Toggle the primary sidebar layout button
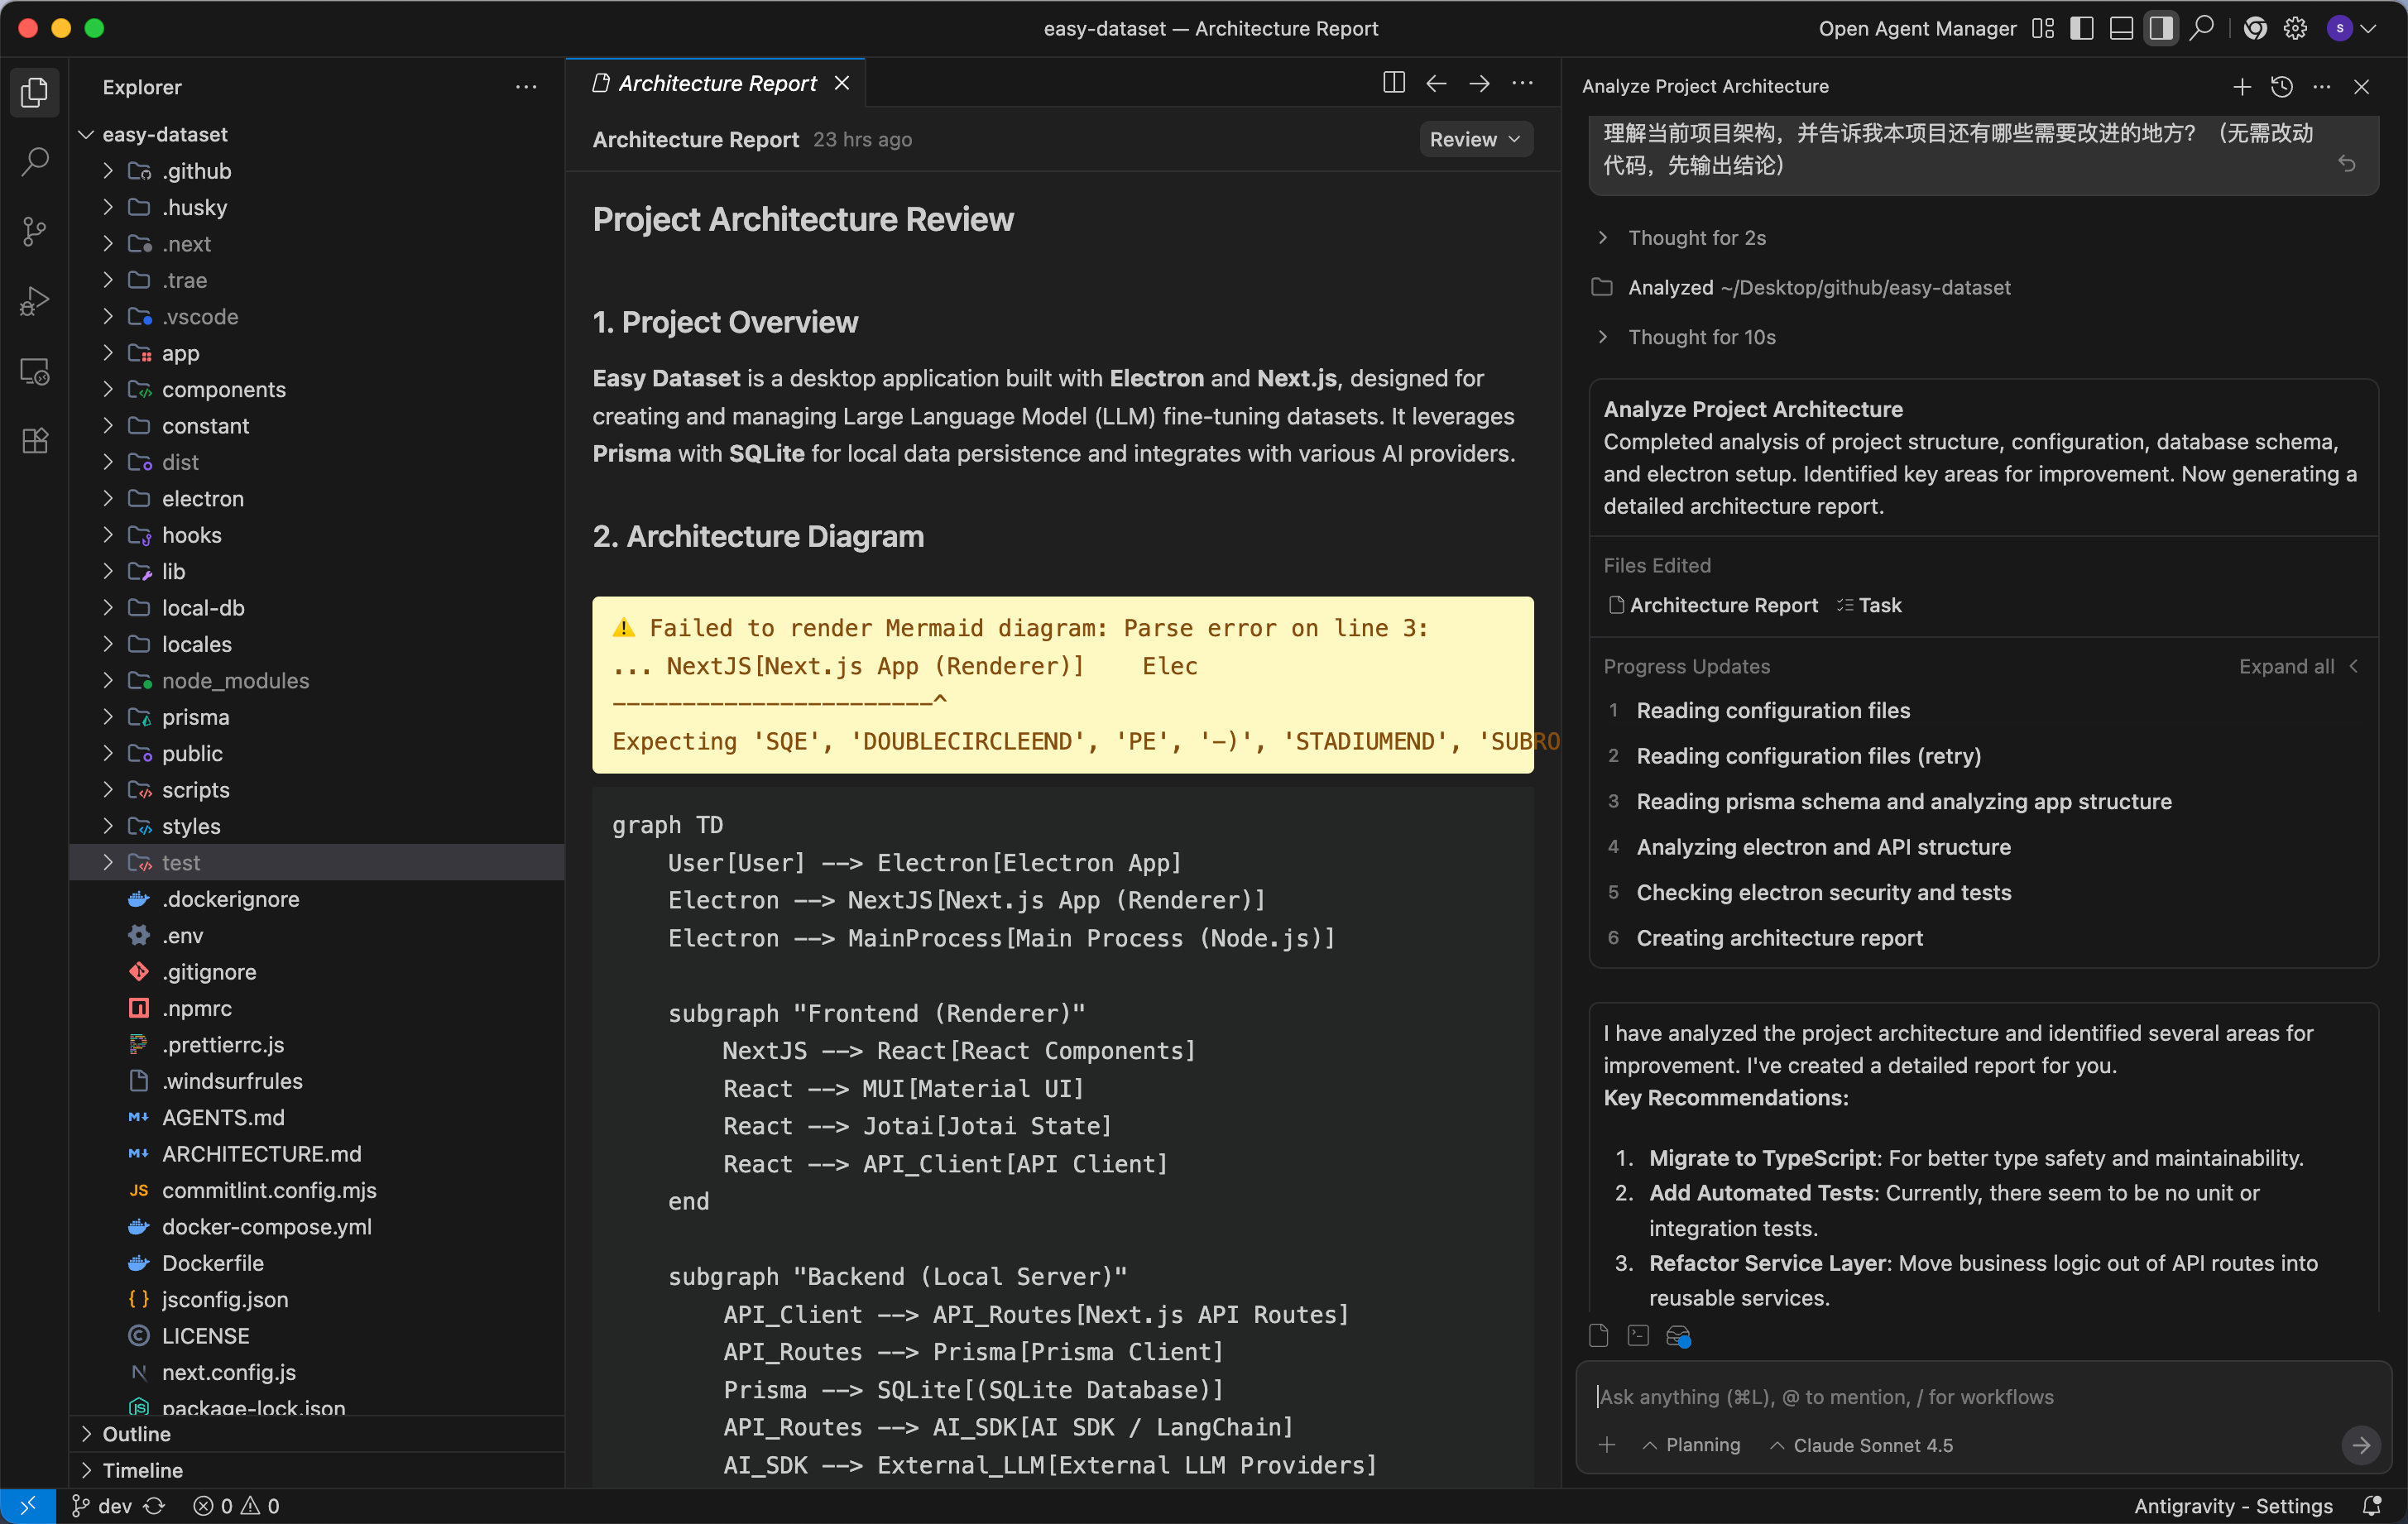Image resolution: width=2408 pixels, height=1524 pixels. coord(2081,28)
